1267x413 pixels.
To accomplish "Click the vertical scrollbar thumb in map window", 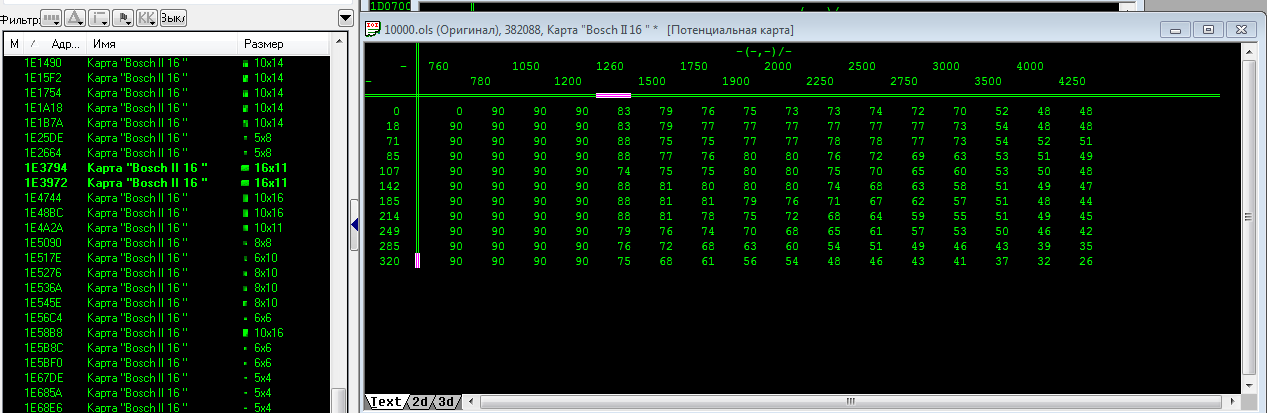I will point(1248,218).
